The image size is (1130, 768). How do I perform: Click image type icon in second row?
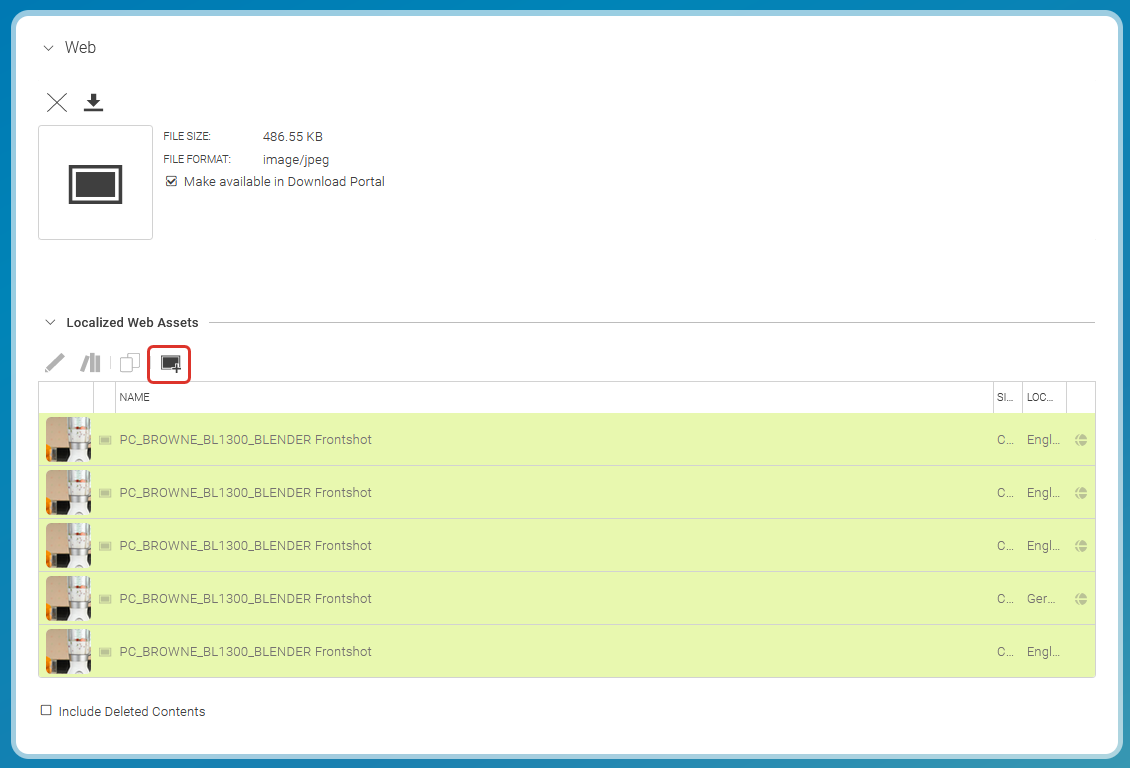pyautogui.click(x=105, y=493)
